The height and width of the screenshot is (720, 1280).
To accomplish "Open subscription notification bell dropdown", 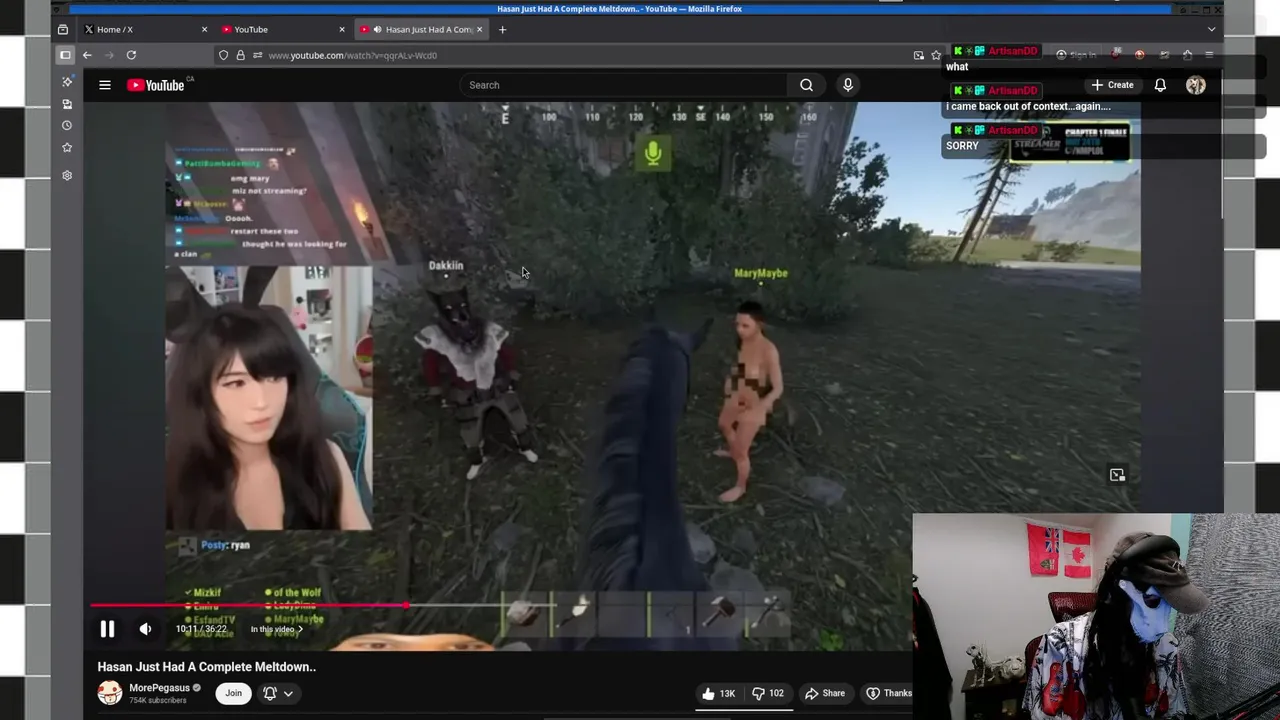I will pos(278,693).
